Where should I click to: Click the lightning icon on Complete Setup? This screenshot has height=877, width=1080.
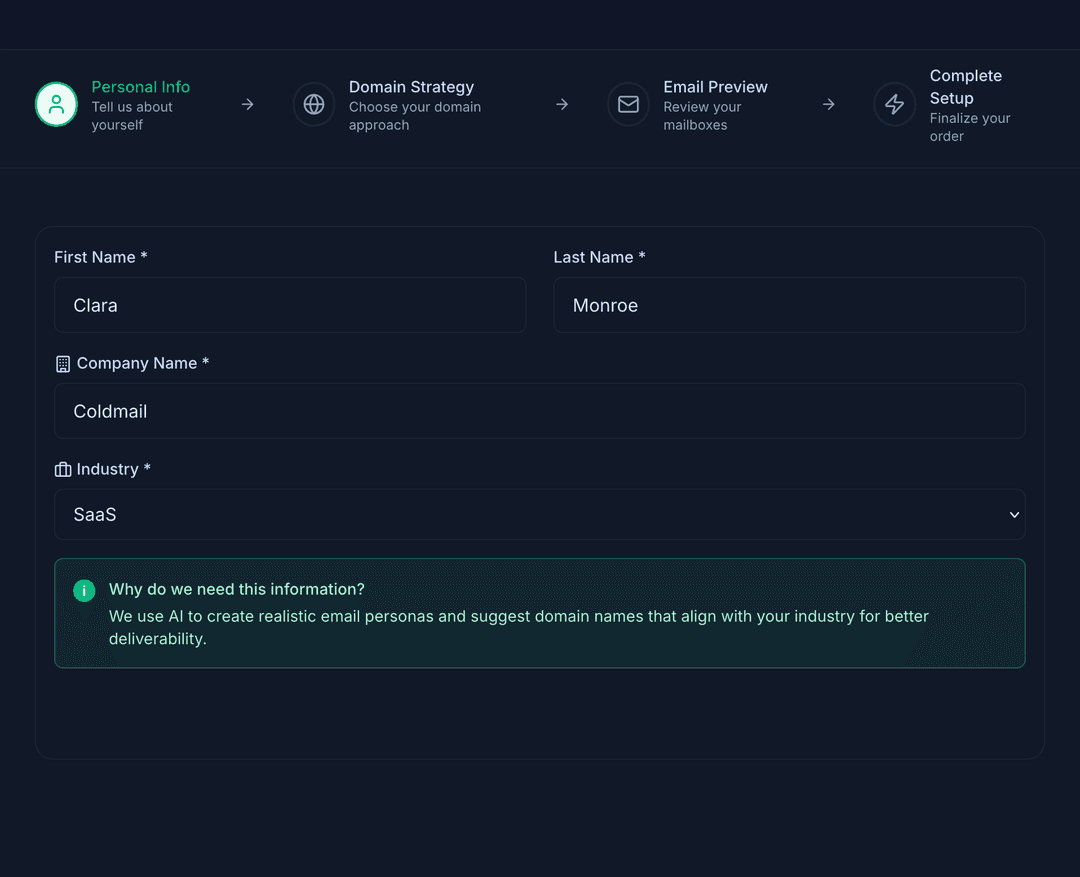tap(894, 104)
